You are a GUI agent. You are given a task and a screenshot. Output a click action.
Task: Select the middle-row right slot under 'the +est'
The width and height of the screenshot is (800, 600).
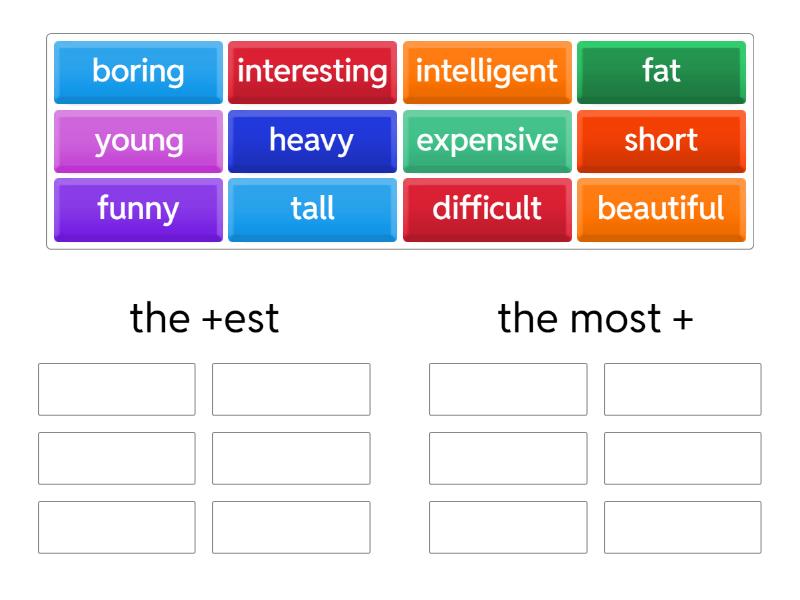tap(291, 458)
